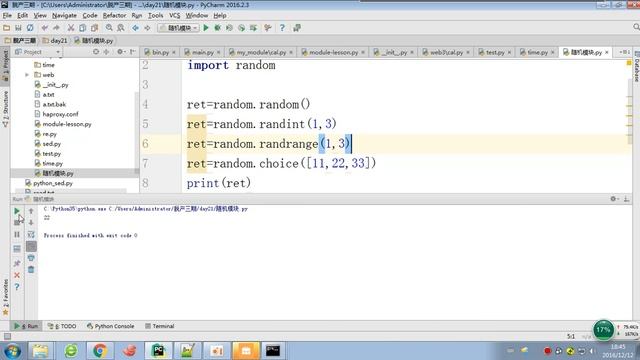This screenshot has width=640, height=360.
Task: Click the Save All toolbar icon
Action: click(x=18, y=28)
